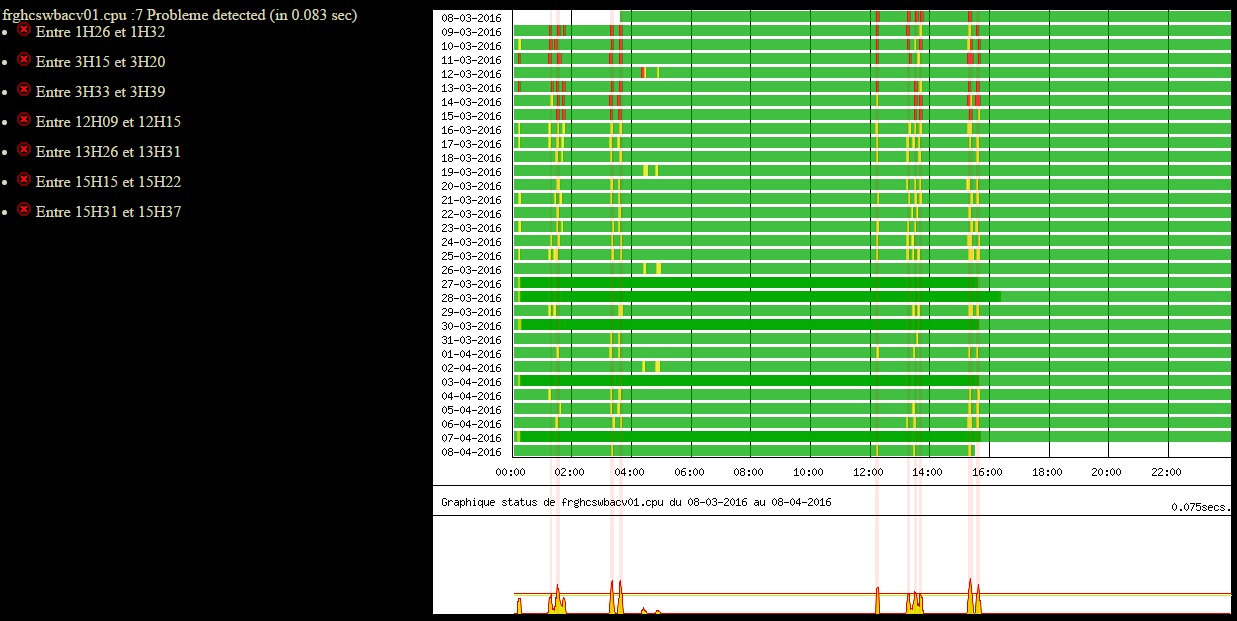Click the red error icon beside 15H15 et 15H22
Viewport: 1237px width, 621px height.
click(25, 180)
